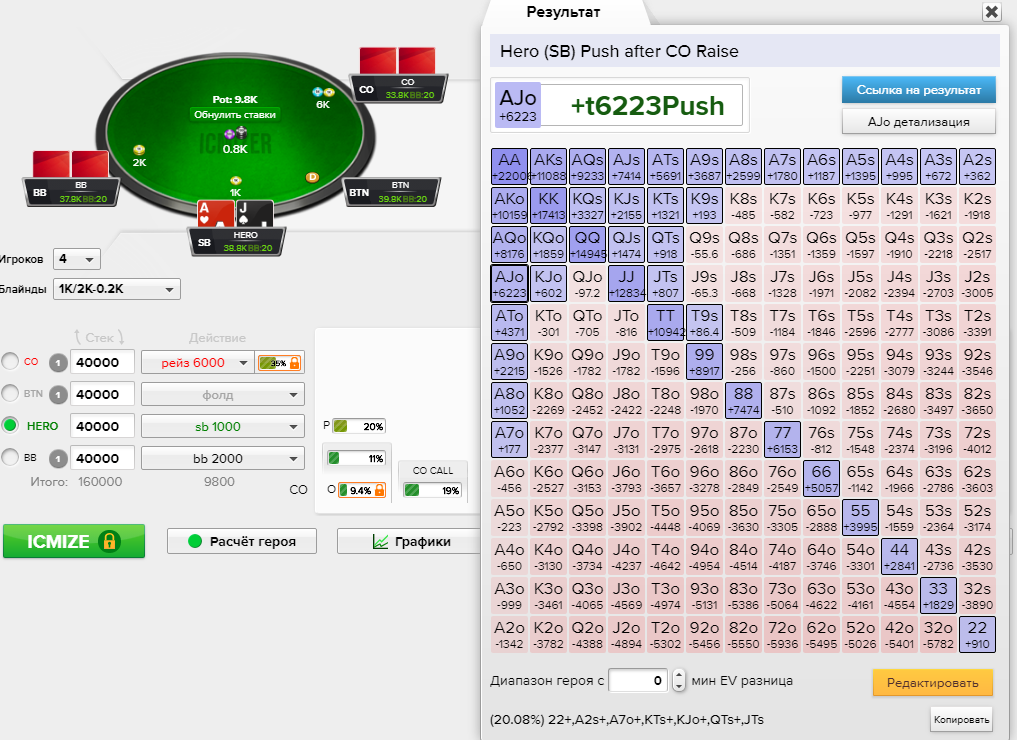The width and height of the screenshot is (1017, 740).
Task: Click the 11% range bar
Action: [x=356, y=458]
